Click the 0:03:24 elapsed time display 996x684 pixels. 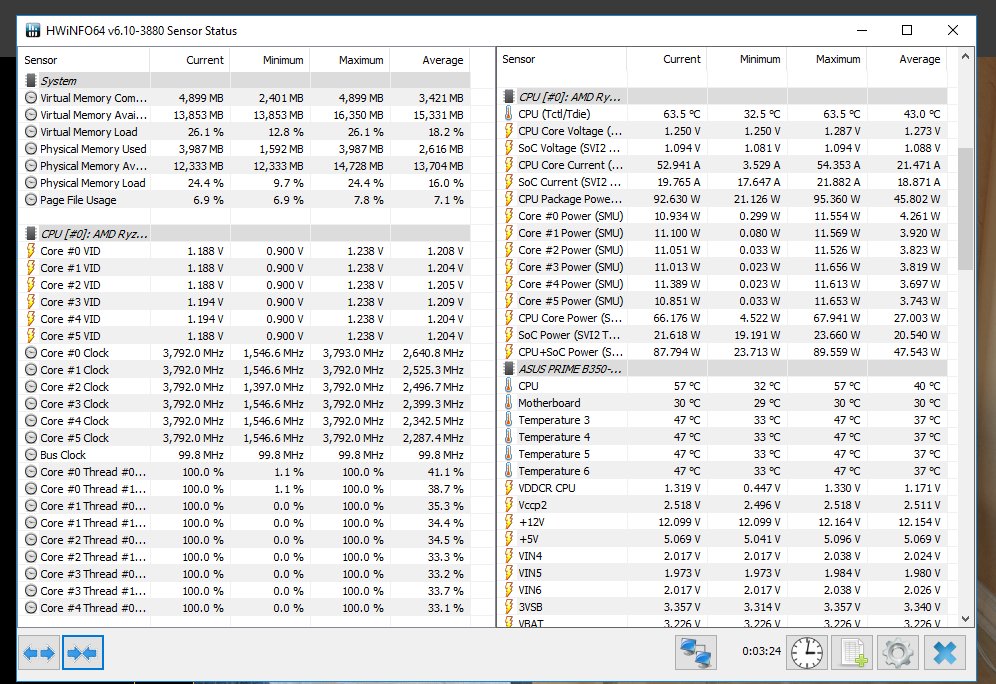(761, 651)
